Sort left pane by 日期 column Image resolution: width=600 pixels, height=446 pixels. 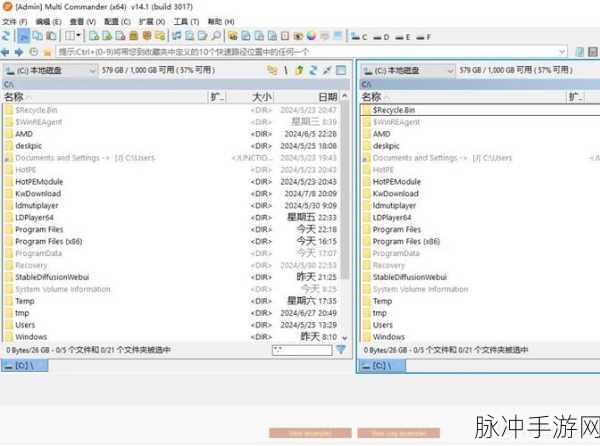click(307, 97)
